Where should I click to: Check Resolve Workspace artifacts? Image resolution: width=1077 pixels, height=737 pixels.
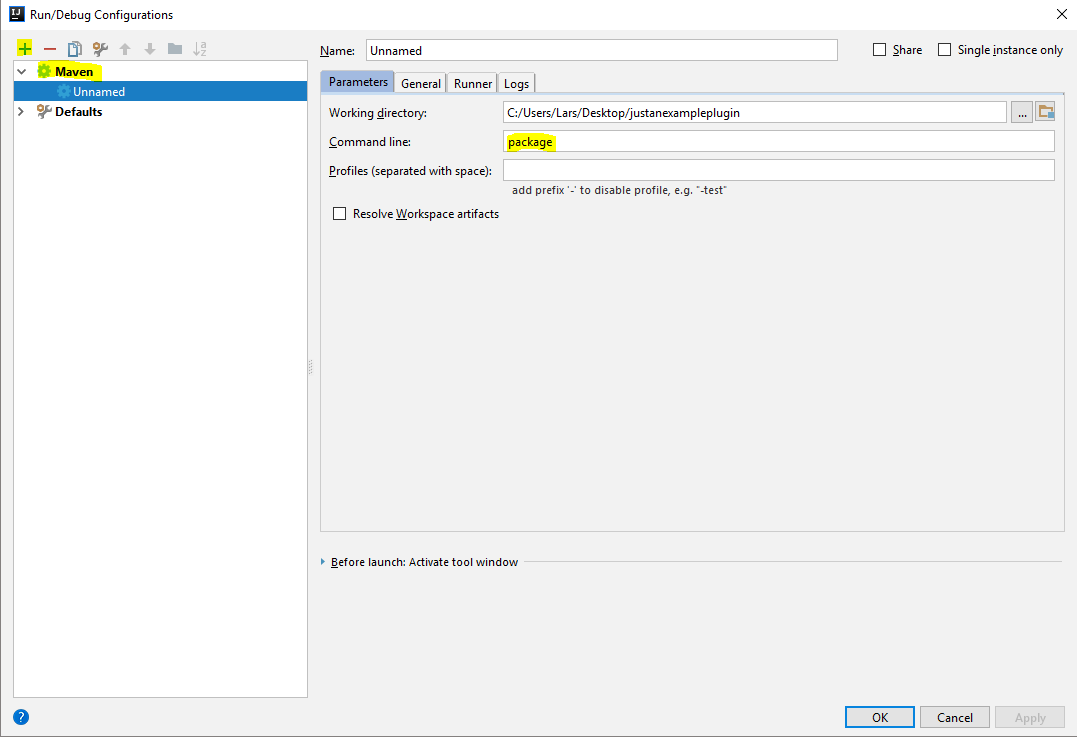[339, 213]
